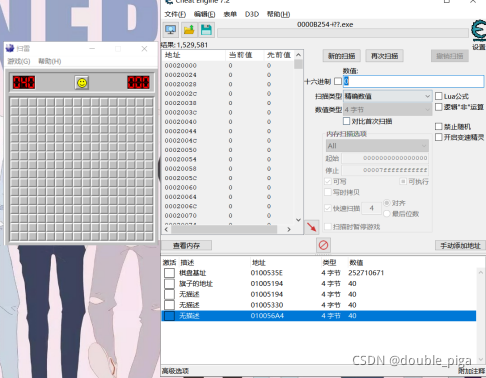
Task: Click value 252710671 in address list
Action: tap(366, 273)
